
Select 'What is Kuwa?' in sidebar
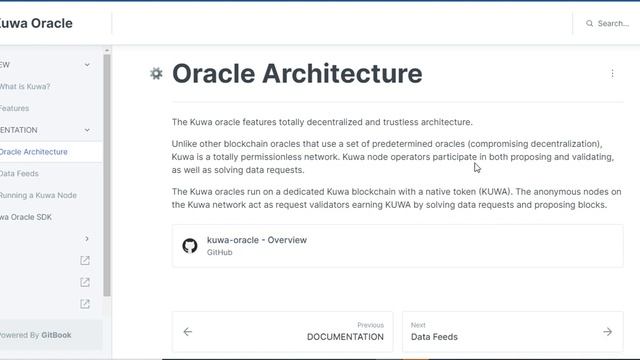coord(25,87)
